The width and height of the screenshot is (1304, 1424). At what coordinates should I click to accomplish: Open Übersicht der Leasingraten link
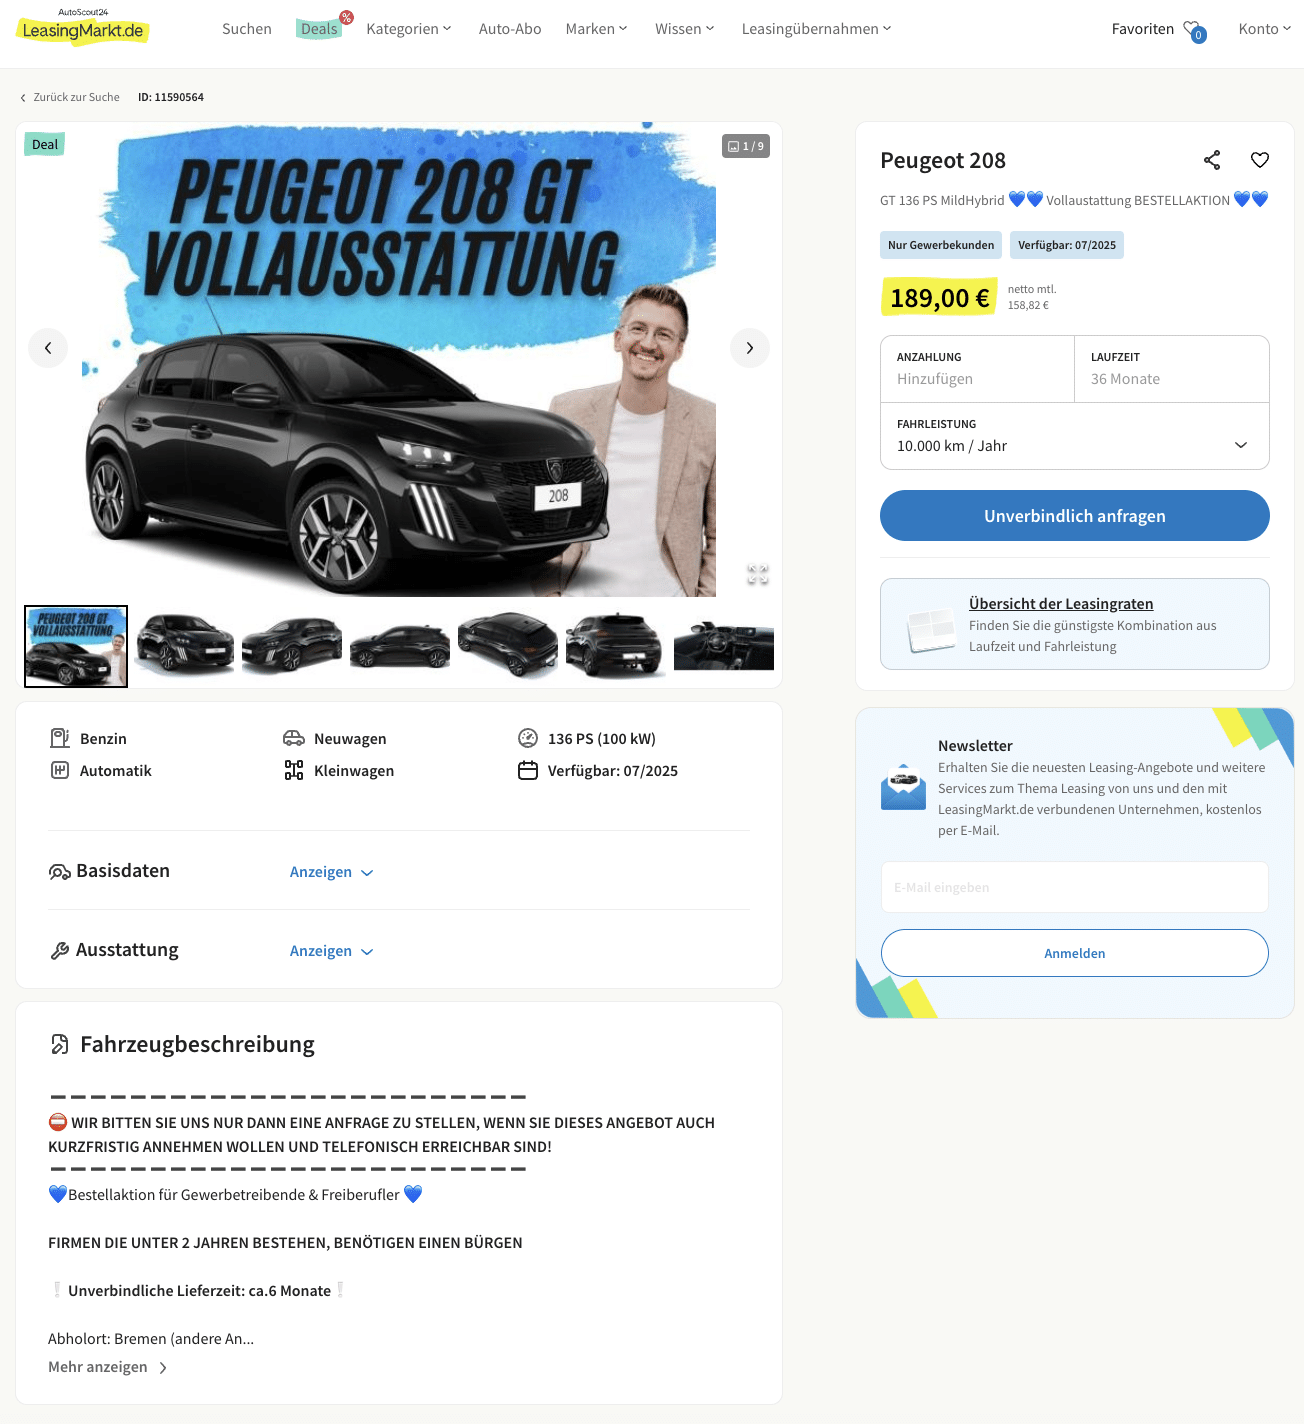point(1061,604)
